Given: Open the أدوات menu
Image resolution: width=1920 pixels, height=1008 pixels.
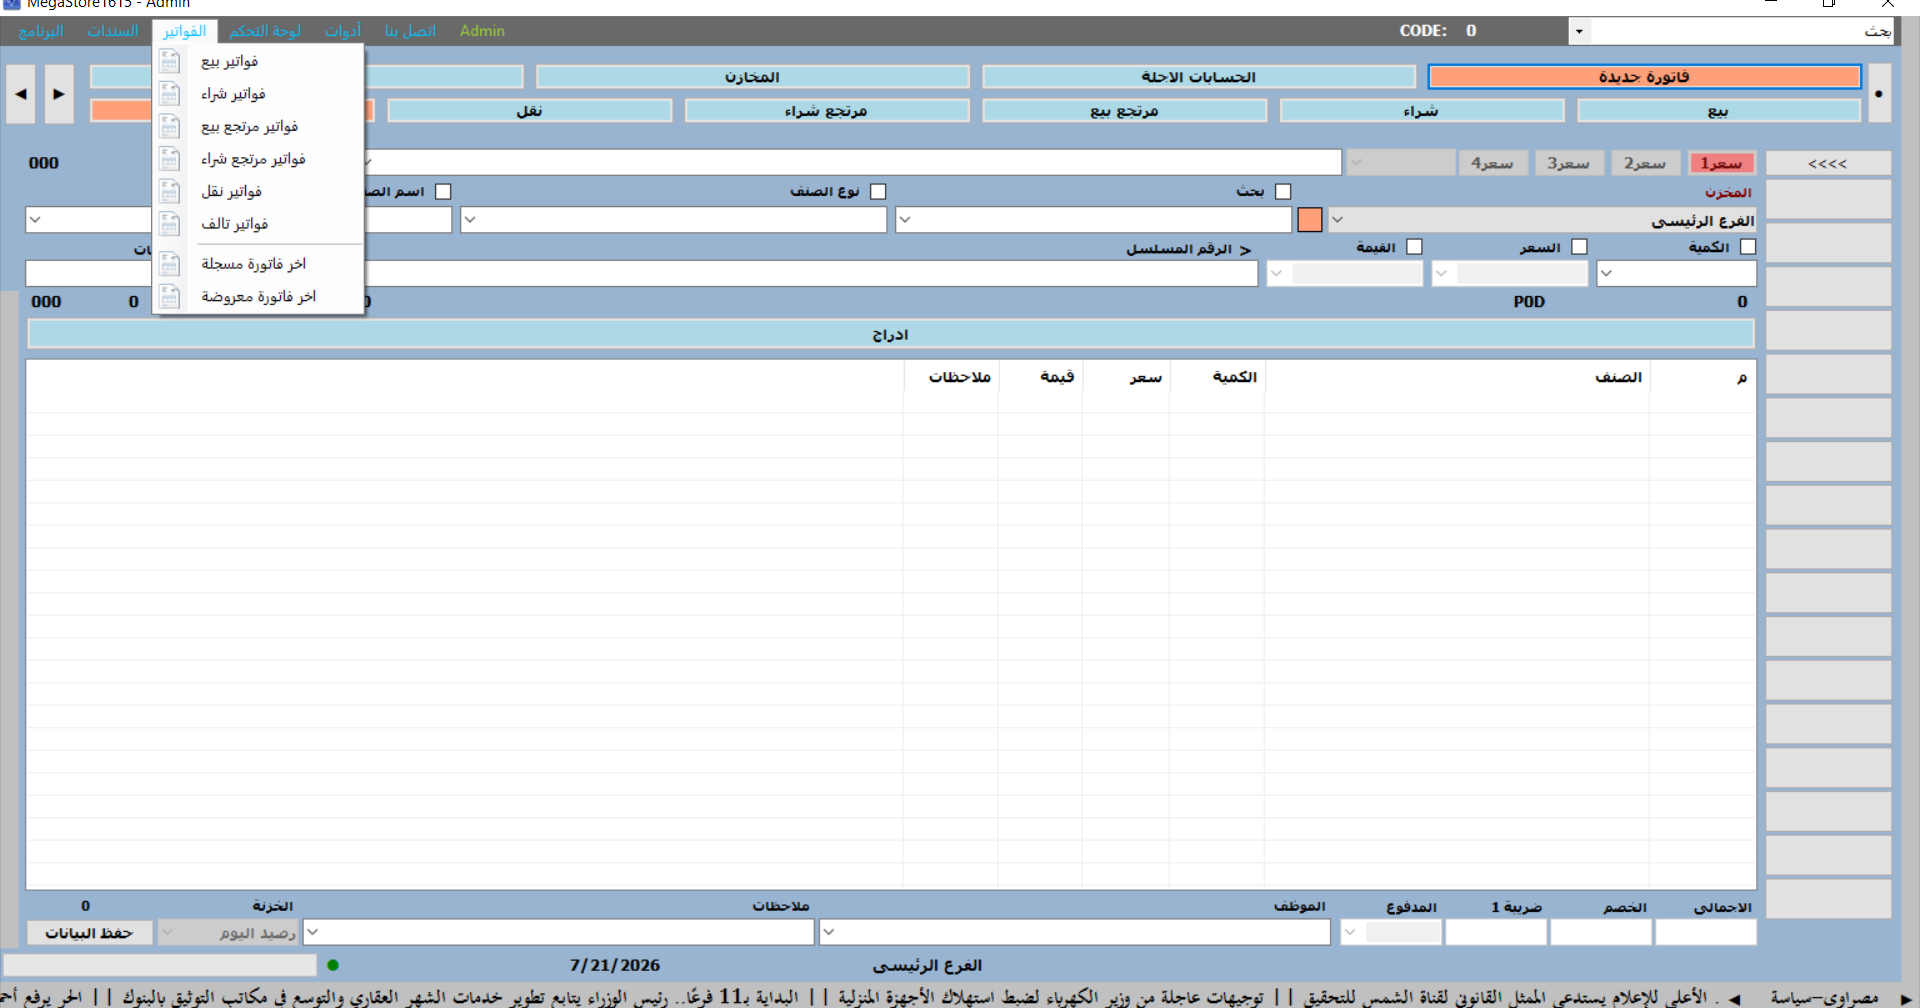Looking at the screenshot, I should coord(343,31).
